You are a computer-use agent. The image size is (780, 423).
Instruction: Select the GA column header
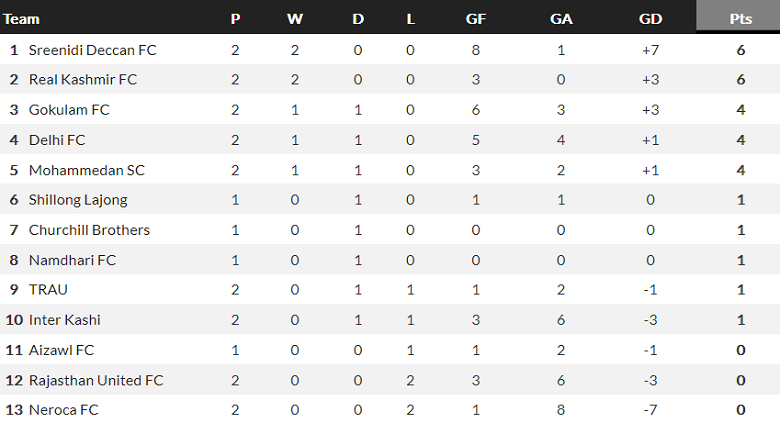(561, 17)
